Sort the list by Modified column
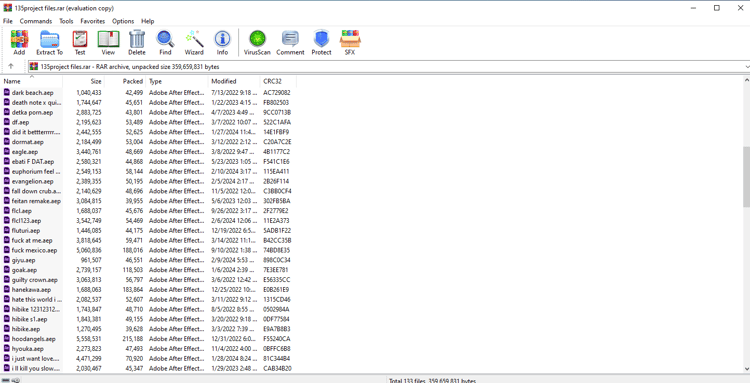Viewport: 750px width, 383px height. click(234, 81)
